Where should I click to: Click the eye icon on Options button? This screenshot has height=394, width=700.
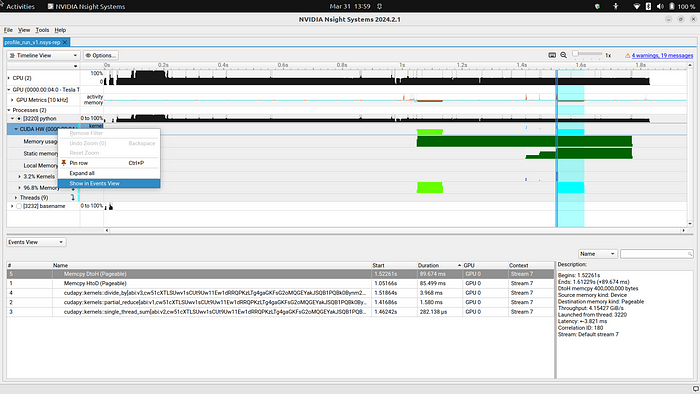(x=88, y=55)
